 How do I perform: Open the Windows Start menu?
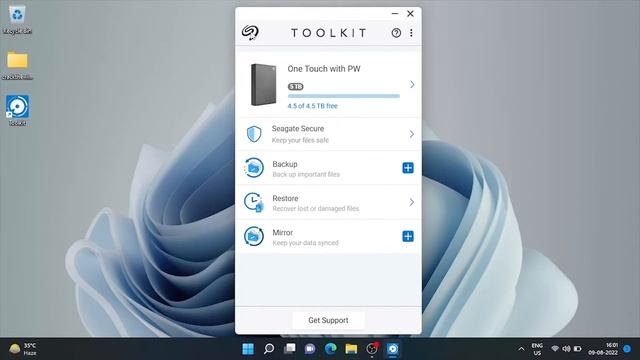point(248,349)
